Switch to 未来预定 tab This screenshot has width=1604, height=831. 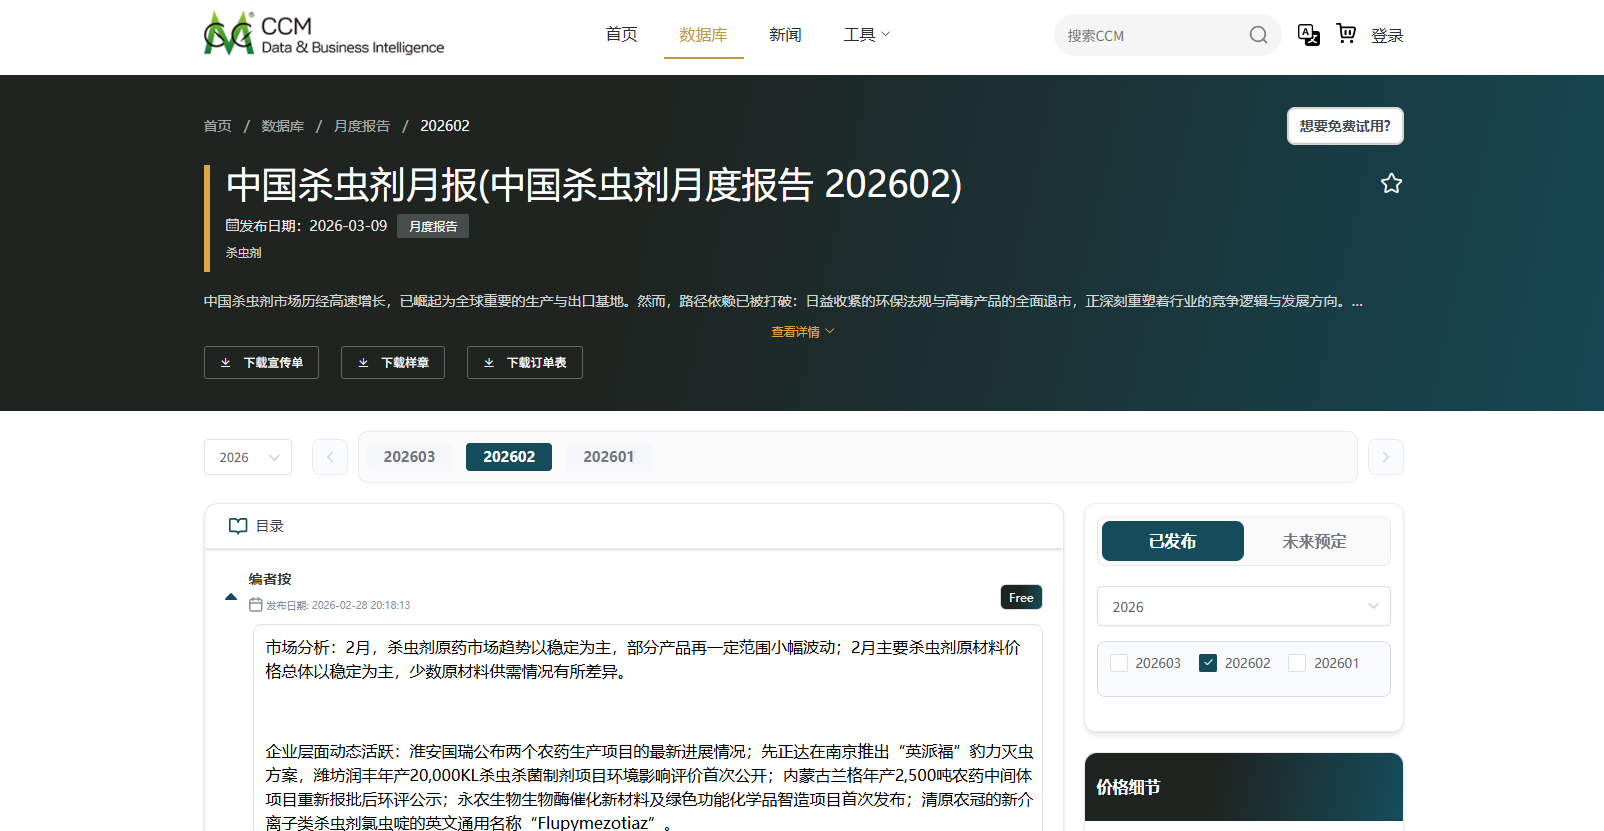[x=1314, y=541]
